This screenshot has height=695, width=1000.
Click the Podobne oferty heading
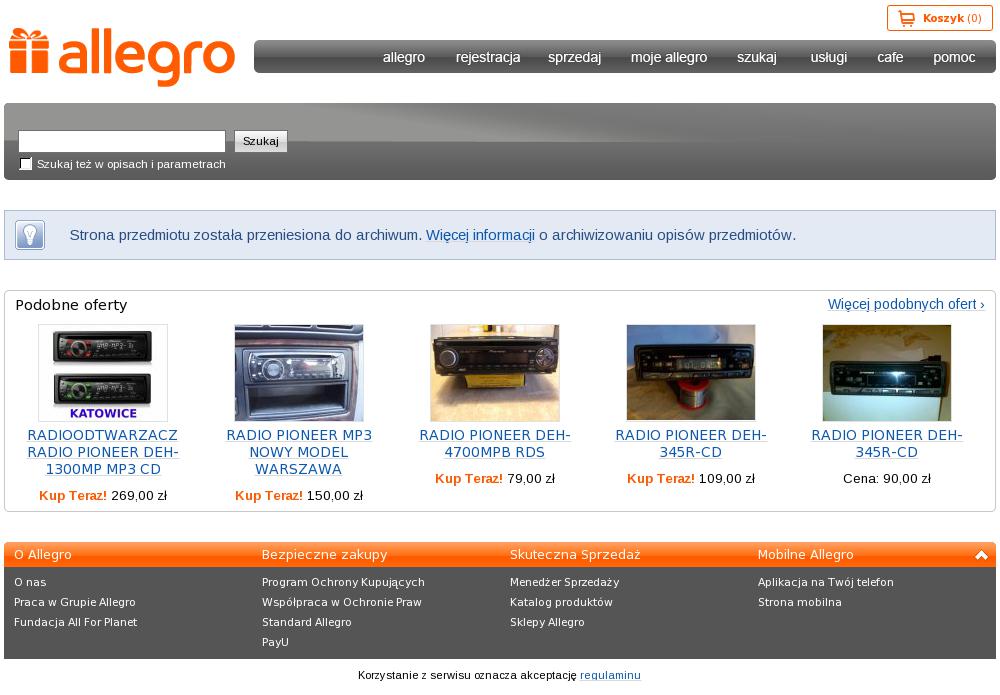click(x=71, y=305)
